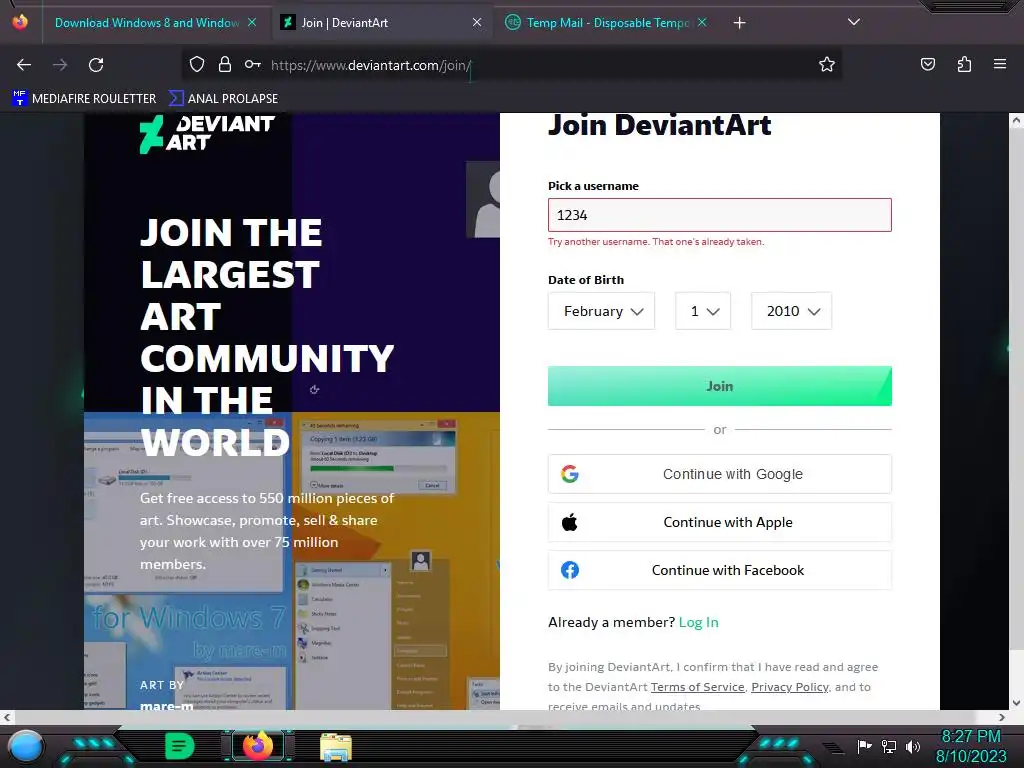Image resolution: width=1024 pixels, height=768 pixels.
Task: Click the Google logo icon
Action: [569, 474]
